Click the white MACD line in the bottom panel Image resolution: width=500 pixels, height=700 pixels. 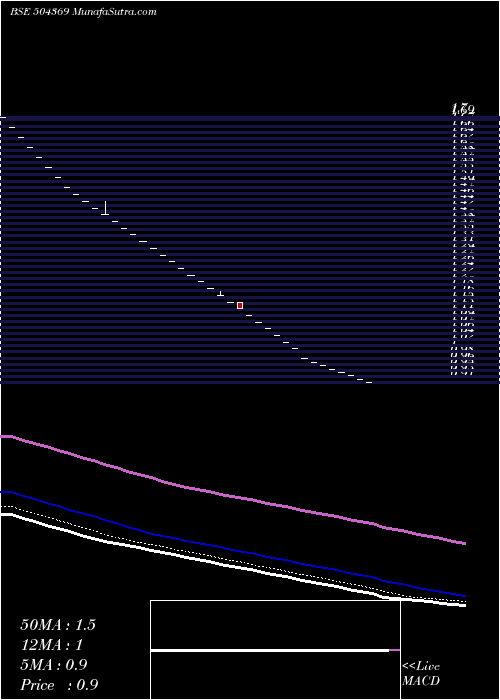coord(270,650)
